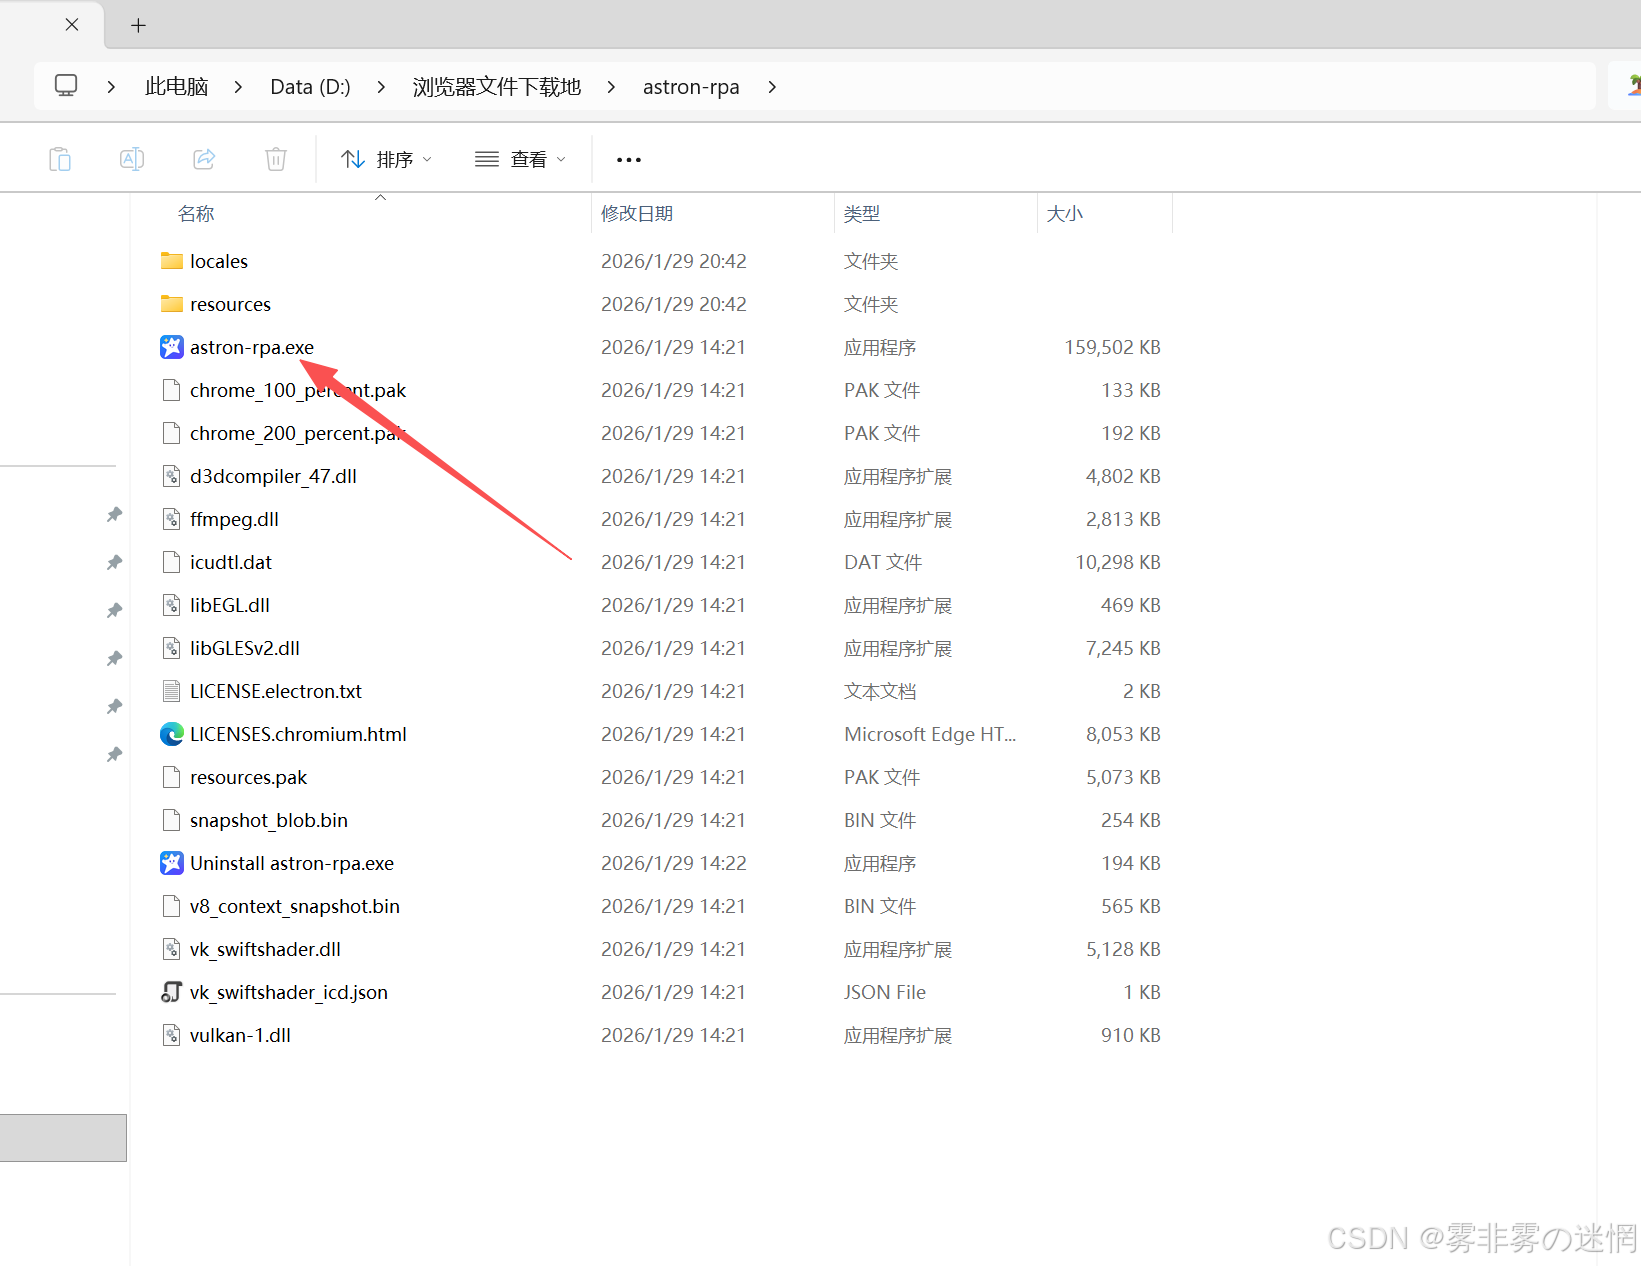Image resolution: width=1641 pixels, height=1266 pixels.
Task: Click the computer icon in address bar
Action: click(x=66, y=86)
